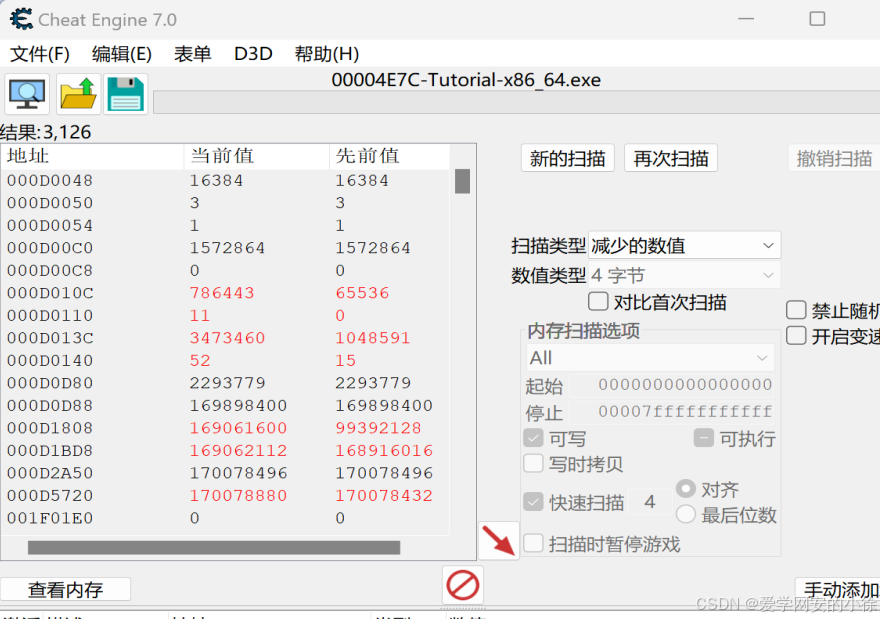
Task: Open the 文件(F) menu
Action: [40, 54]
